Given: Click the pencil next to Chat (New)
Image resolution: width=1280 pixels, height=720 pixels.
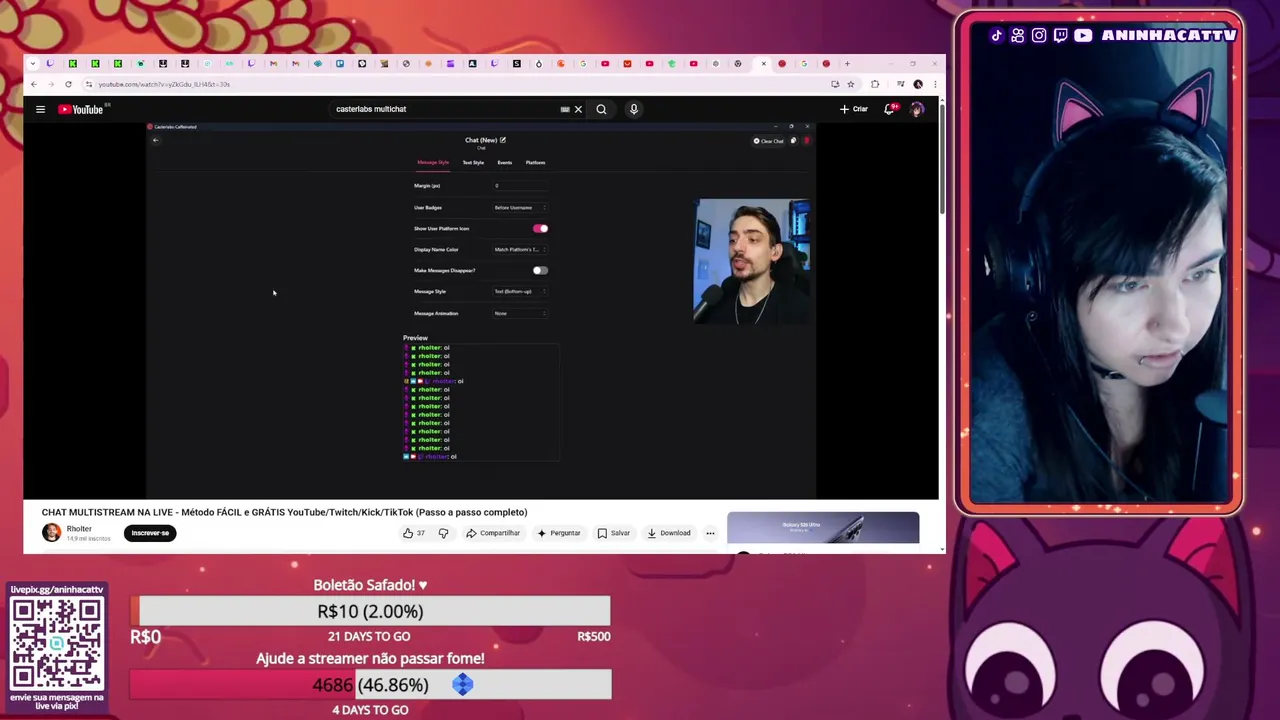Looking at the screenshot, I should pos(503,140).
